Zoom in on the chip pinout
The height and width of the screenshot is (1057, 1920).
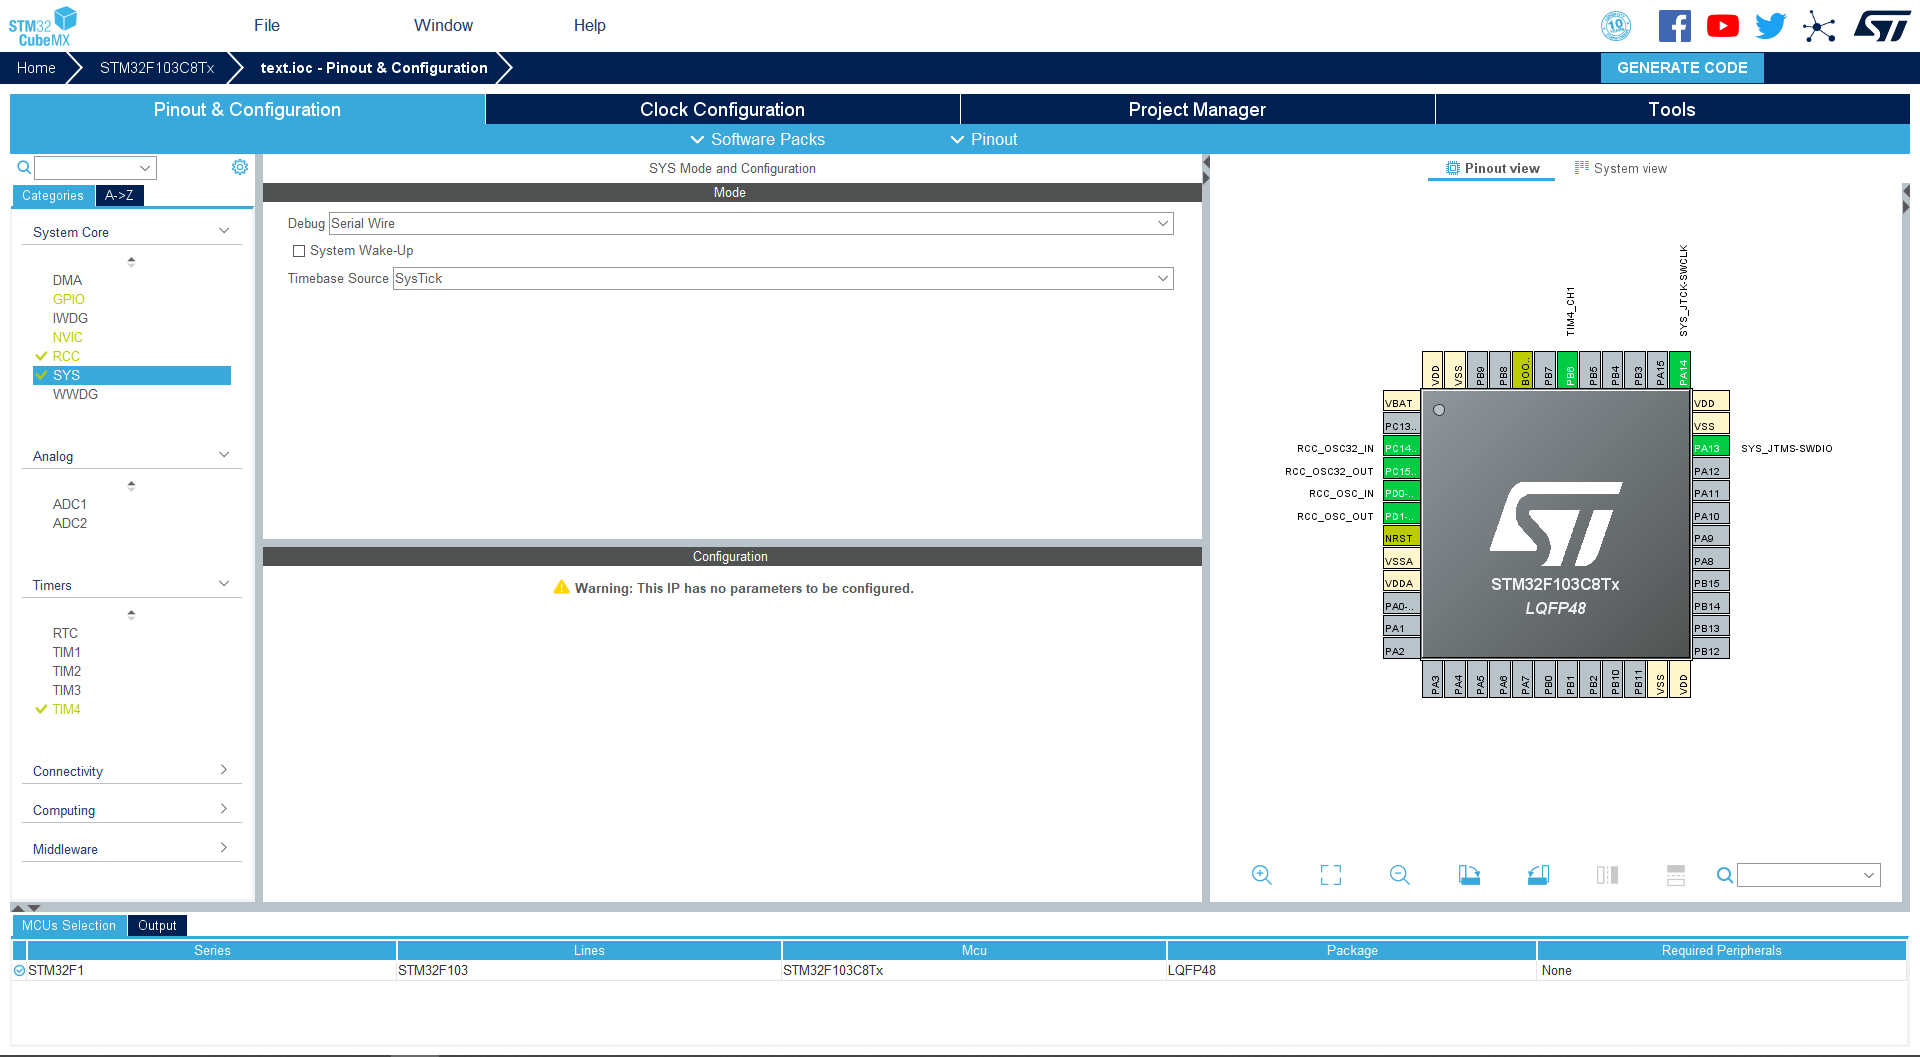click(x=1262, y=875)
